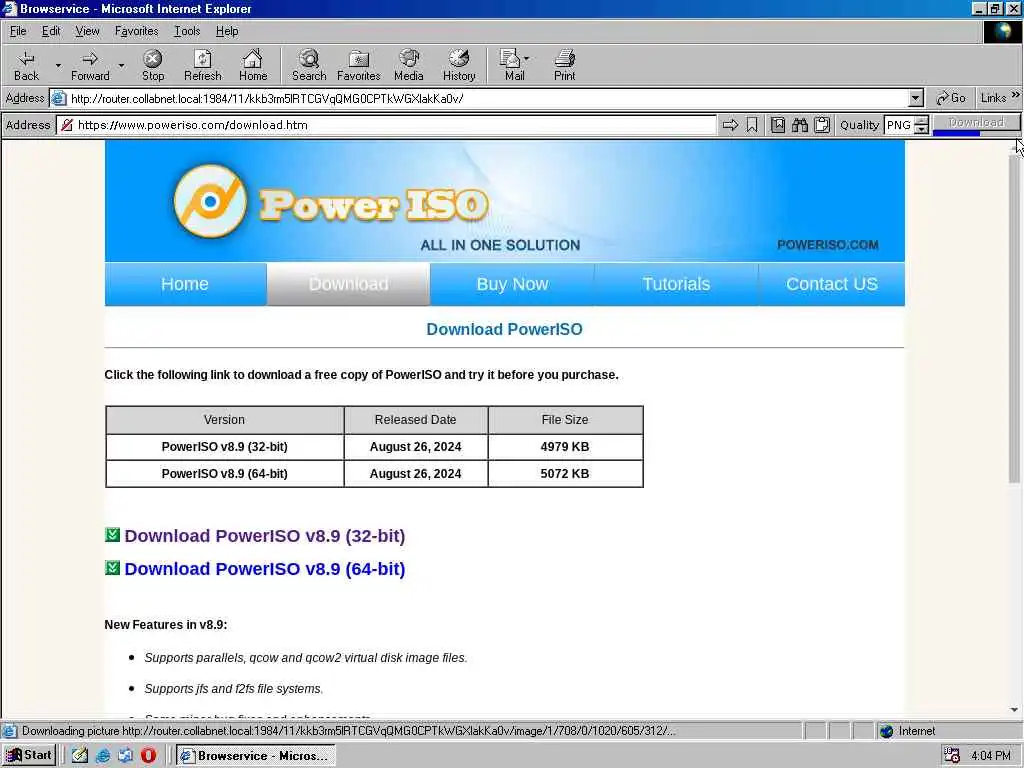This screenshot has height=768, width=1024.
Task: Click the Quality PNG value field
Action: [x=899, y=125]
